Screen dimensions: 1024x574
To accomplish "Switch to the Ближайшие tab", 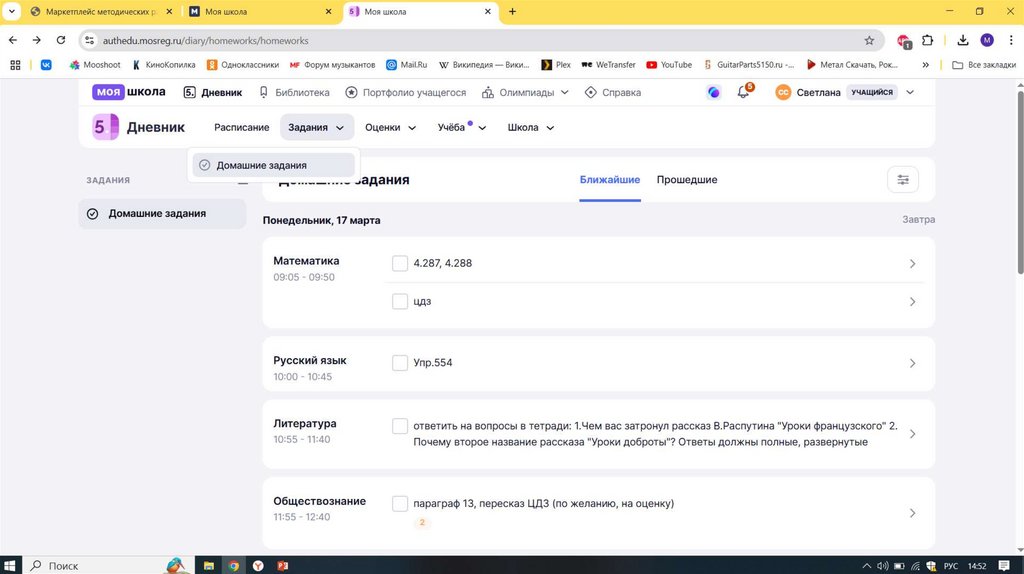I will point(610,180).
